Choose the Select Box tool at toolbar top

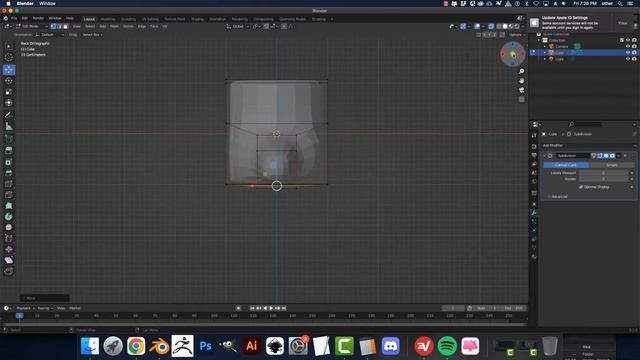pos(9,47)
